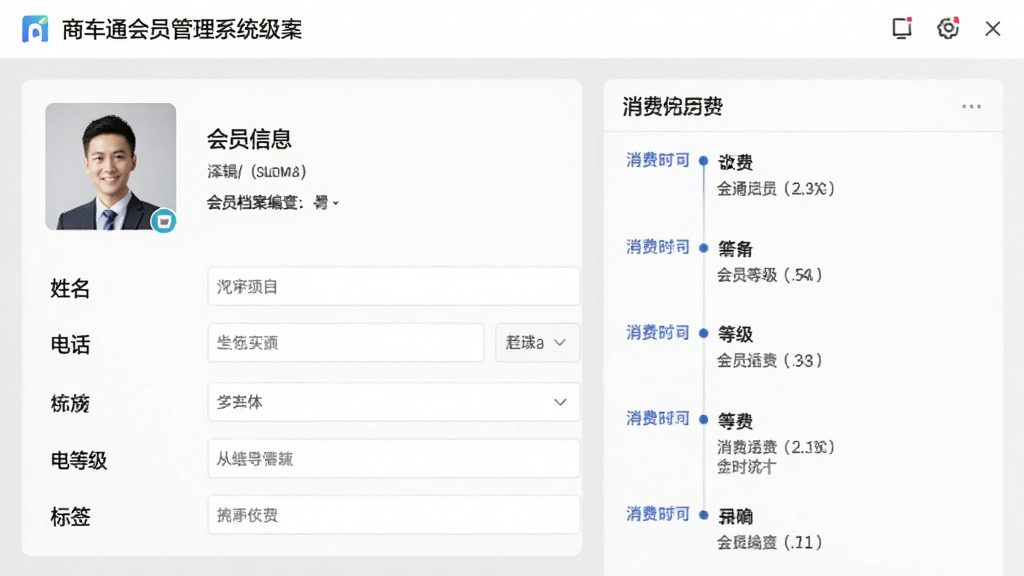Click the camera badge on member photo
Image resolution: width=1024 pixels, height=576 pixels.
click(163, 221)
